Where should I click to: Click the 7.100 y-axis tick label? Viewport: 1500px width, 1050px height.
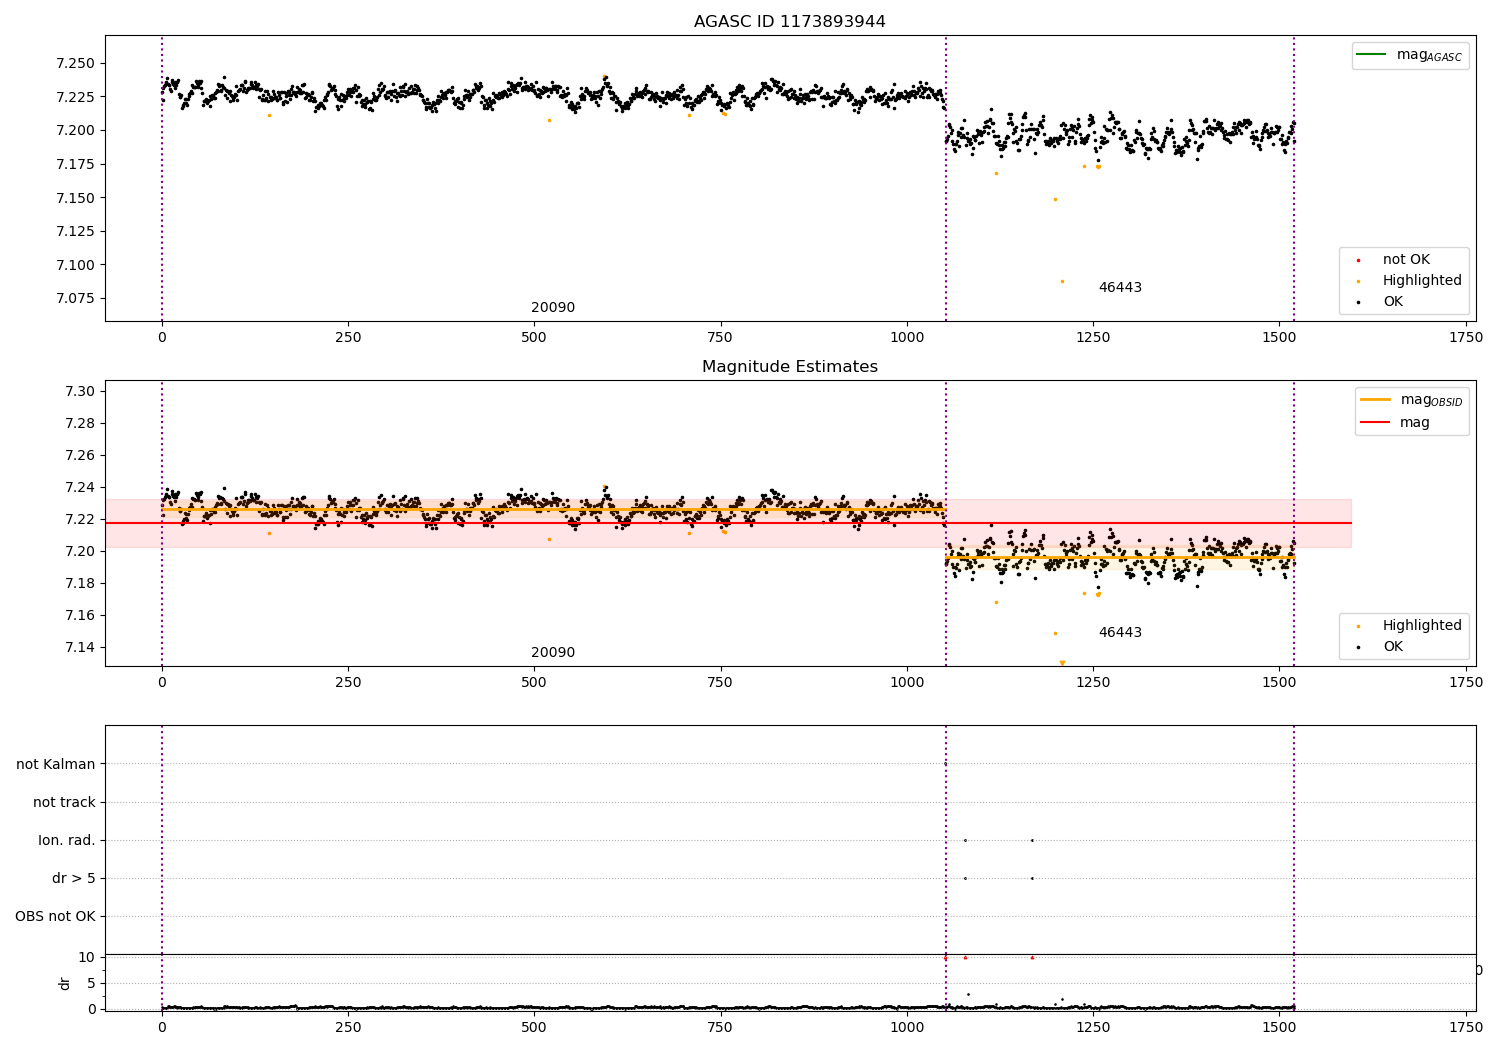pos(76,265)
